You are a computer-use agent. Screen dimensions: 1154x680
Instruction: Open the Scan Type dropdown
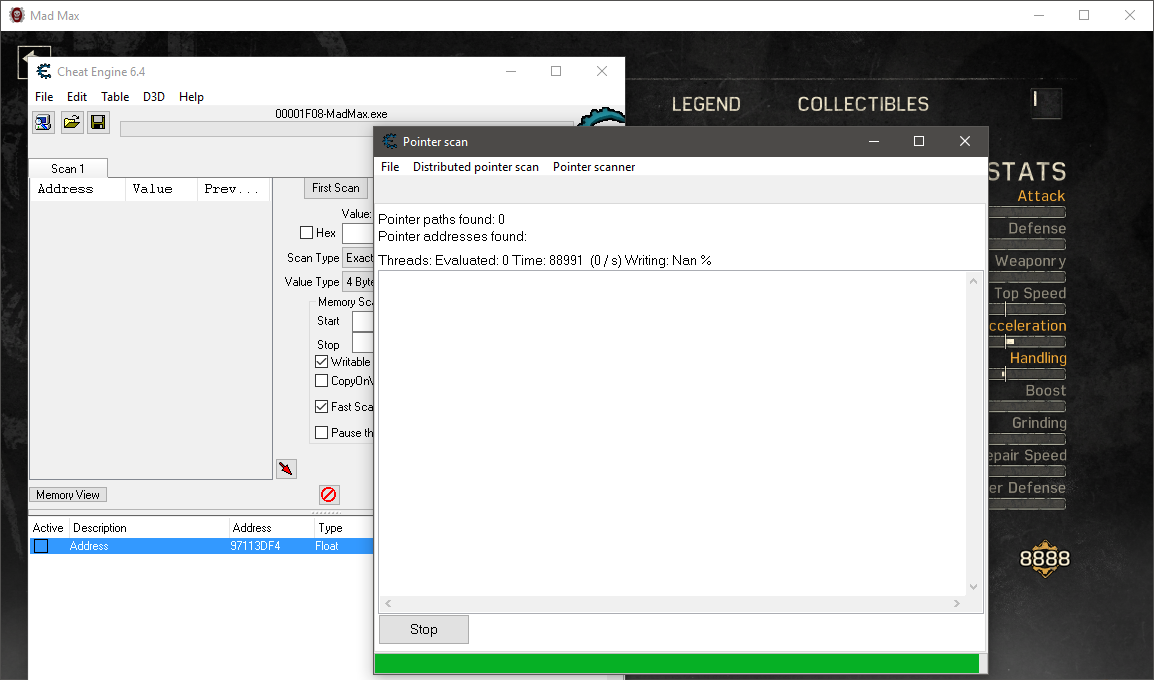point(358,258)
